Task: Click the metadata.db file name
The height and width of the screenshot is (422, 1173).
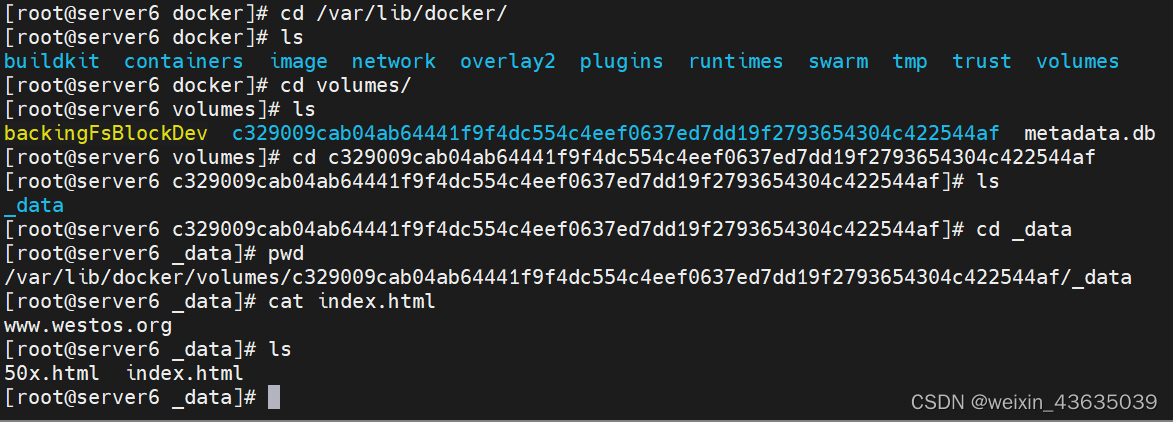Action: 1089,134
